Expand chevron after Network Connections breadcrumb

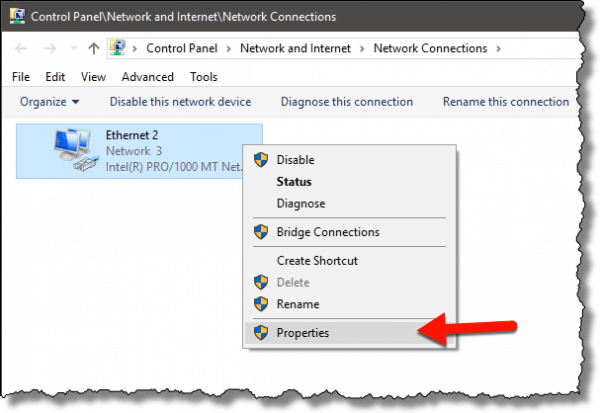tap(498, 49)
